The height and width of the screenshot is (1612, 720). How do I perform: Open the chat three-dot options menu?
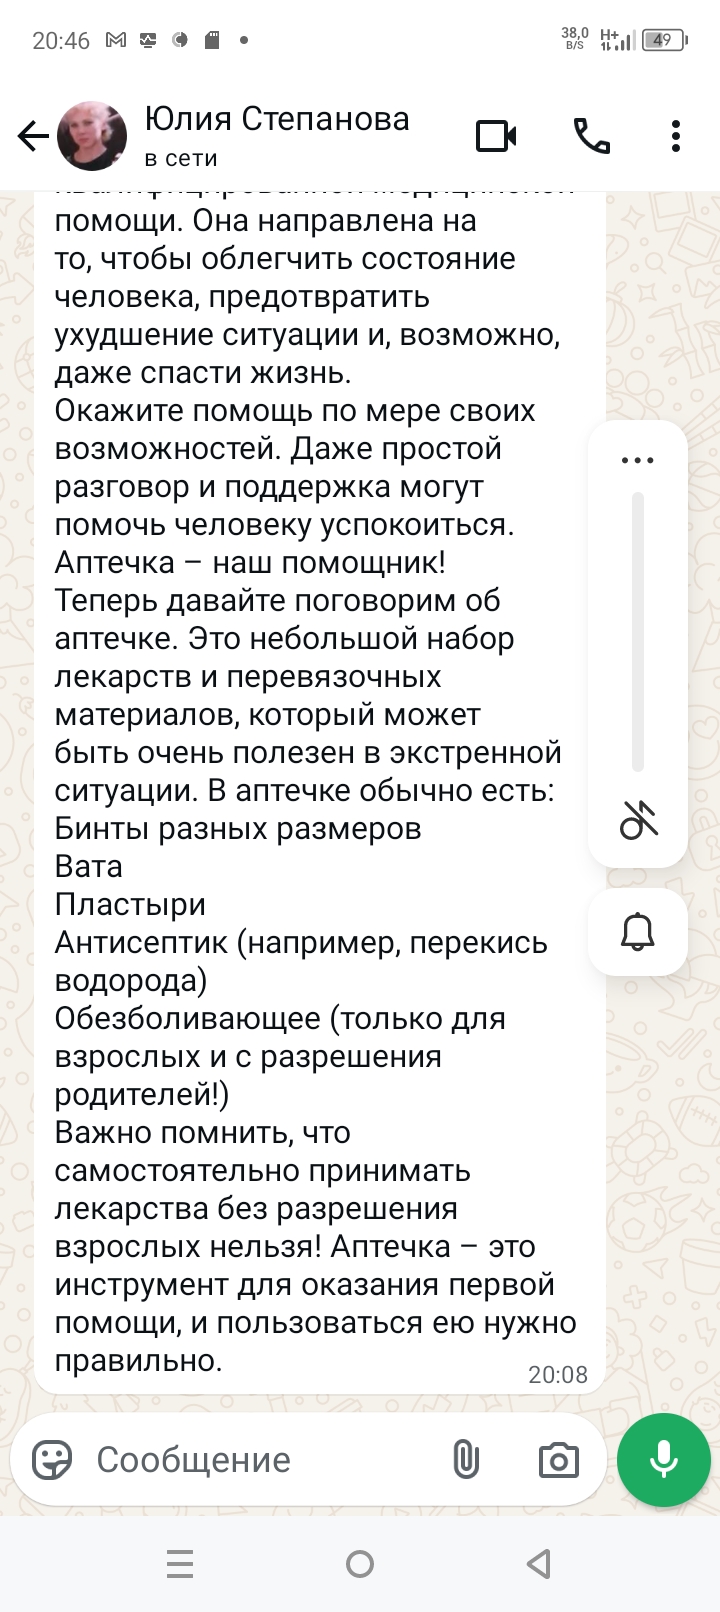[x=676, y=136]
